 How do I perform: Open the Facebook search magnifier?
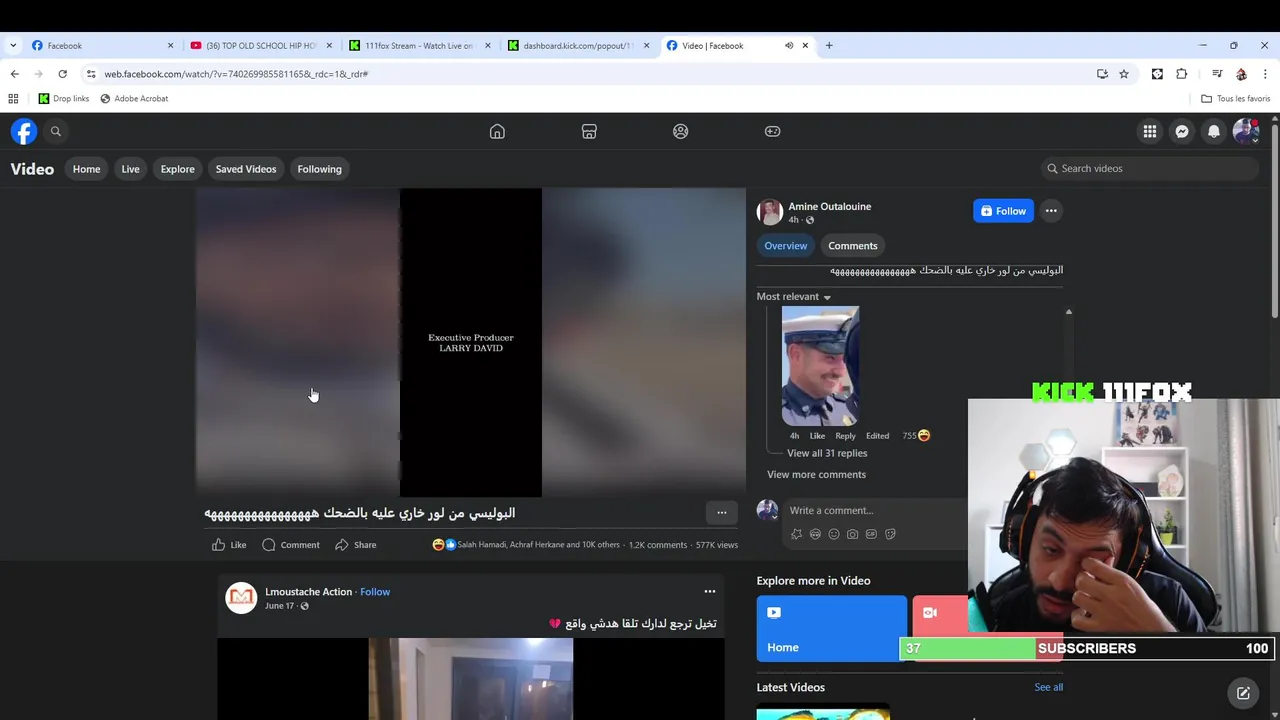(x=56, y=131)
